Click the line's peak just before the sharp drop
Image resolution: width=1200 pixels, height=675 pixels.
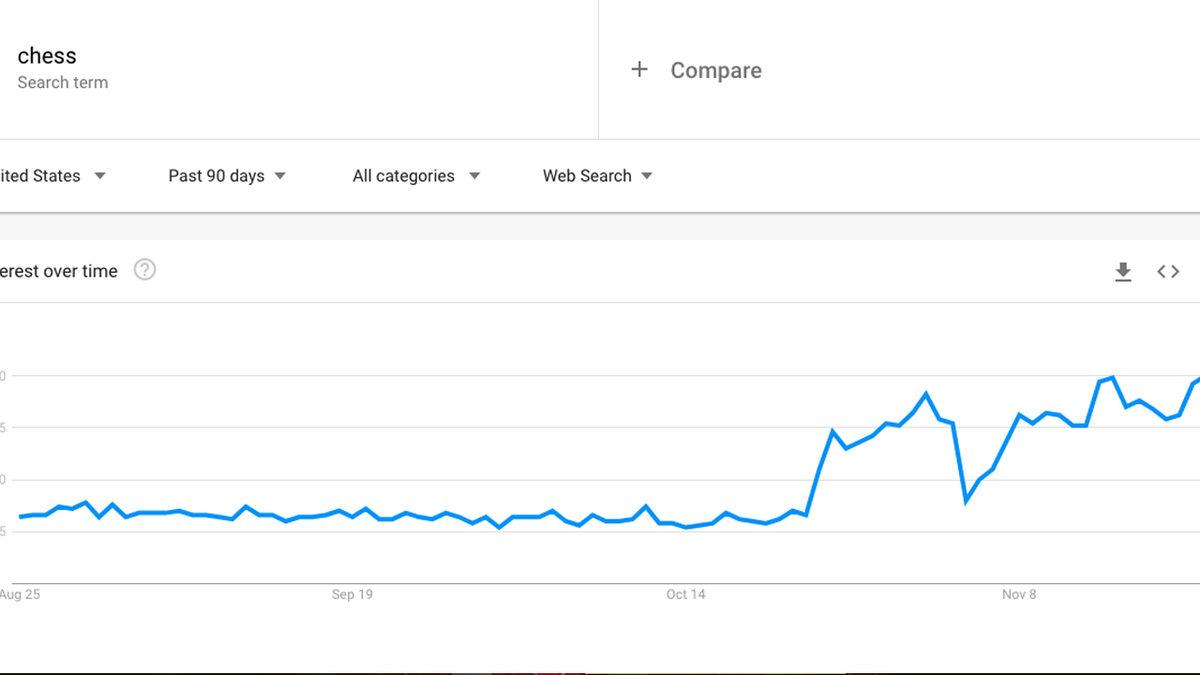click(926, 393)
